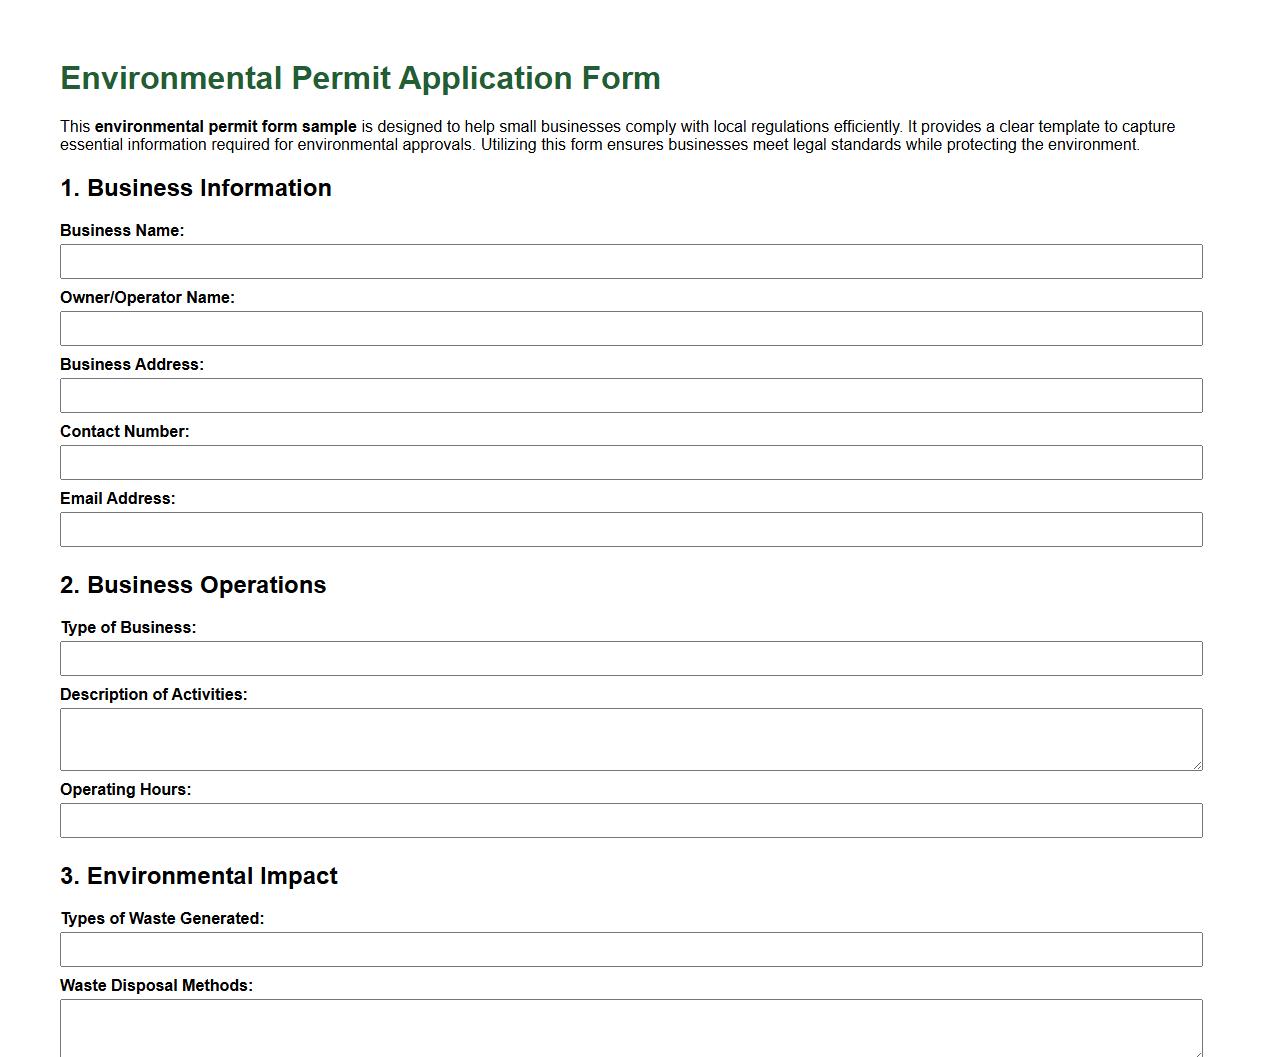Screen dimensions: 1263x1057
Task: Click the Waste Disposal Methods field label
Action: [x=157, y=985]
